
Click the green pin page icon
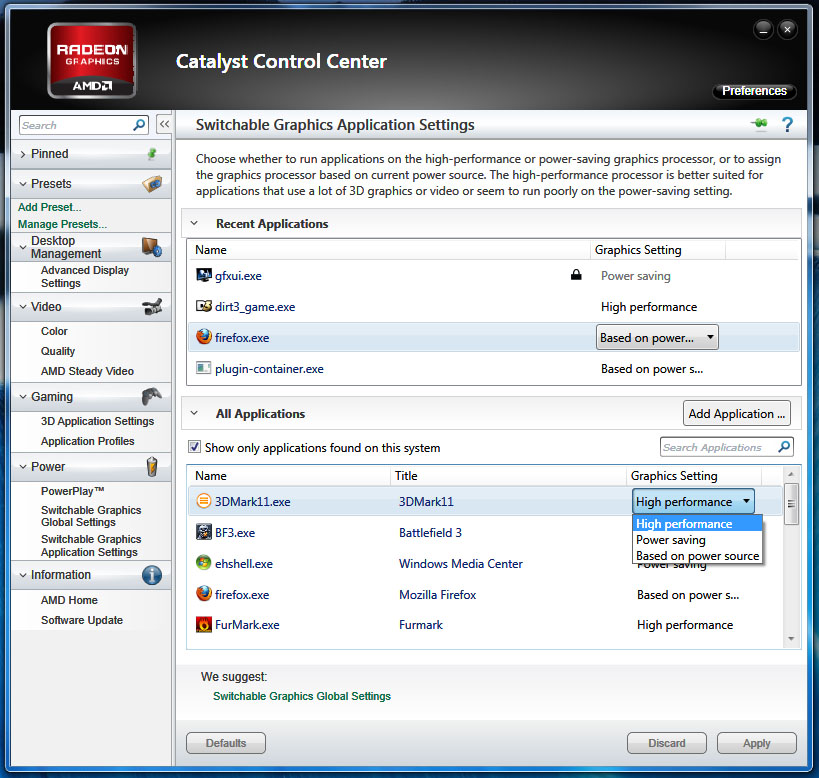[760, 125]
